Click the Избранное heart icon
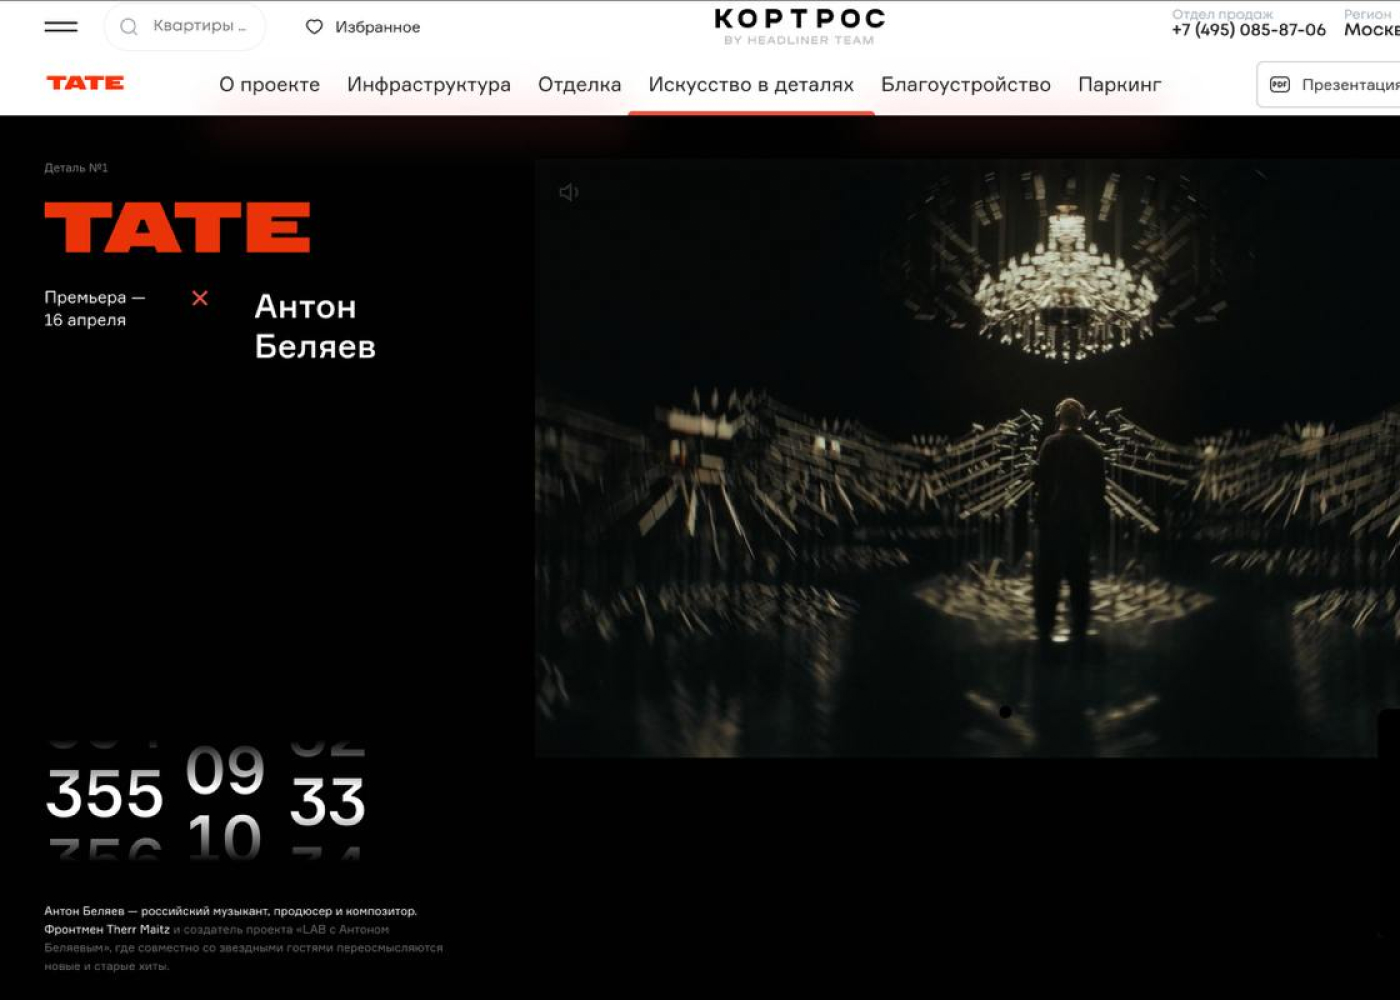1400x1000 pixels. pyautogui.click(x=314, y=27)
